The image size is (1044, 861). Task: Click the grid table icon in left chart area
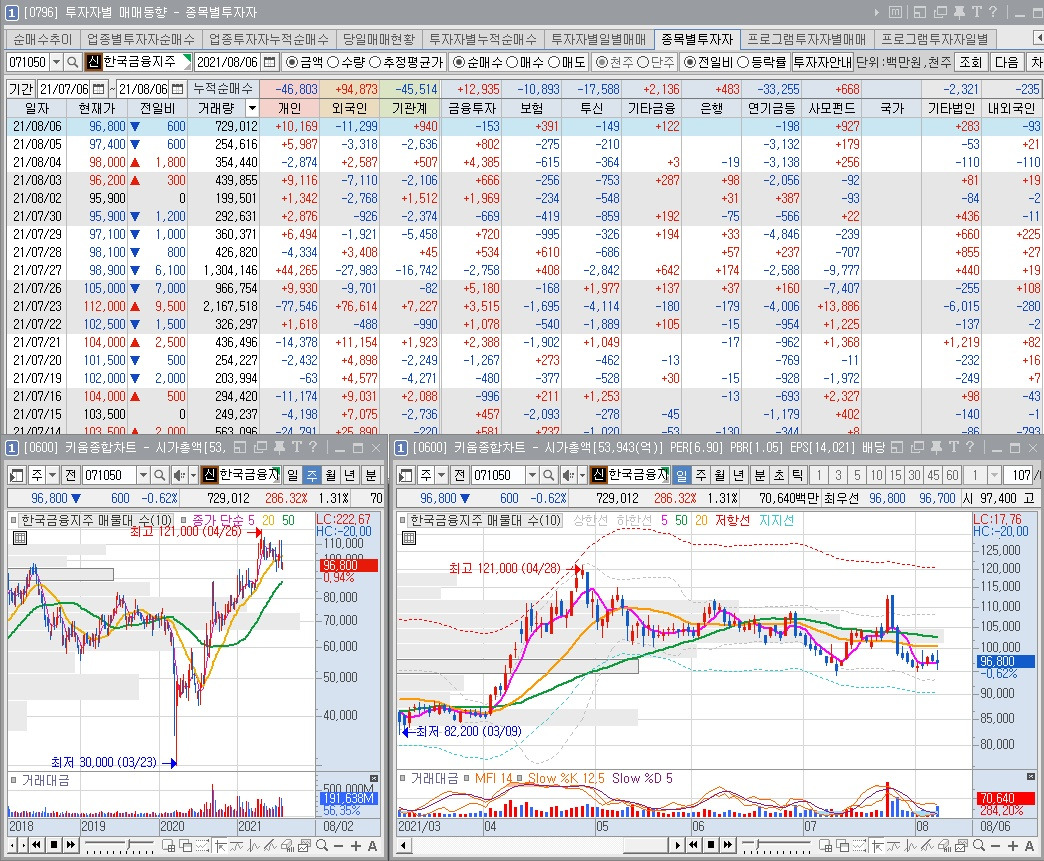[20, 537]
